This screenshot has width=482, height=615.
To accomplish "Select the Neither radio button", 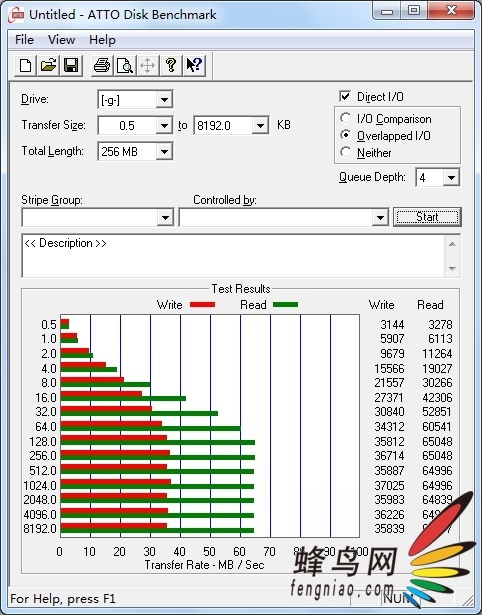I will (x=346, y=152).
